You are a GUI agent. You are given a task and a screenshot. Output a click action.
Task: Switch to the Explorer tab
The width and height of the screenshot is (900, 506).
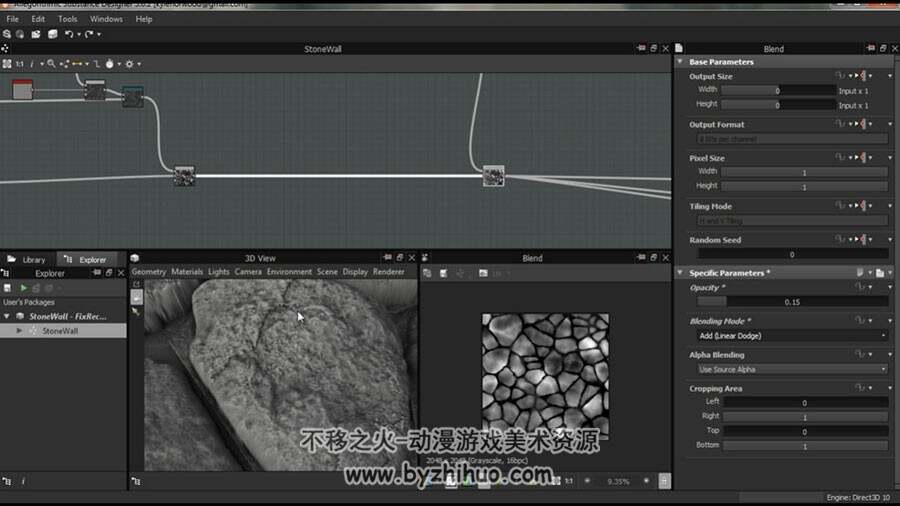click(x=86, y=259)
